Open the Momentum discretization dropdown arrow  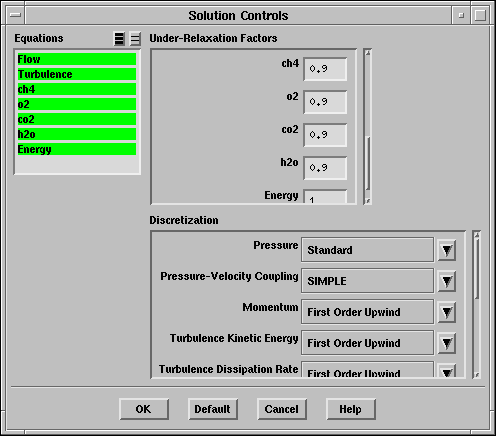(x=447, y=312)
